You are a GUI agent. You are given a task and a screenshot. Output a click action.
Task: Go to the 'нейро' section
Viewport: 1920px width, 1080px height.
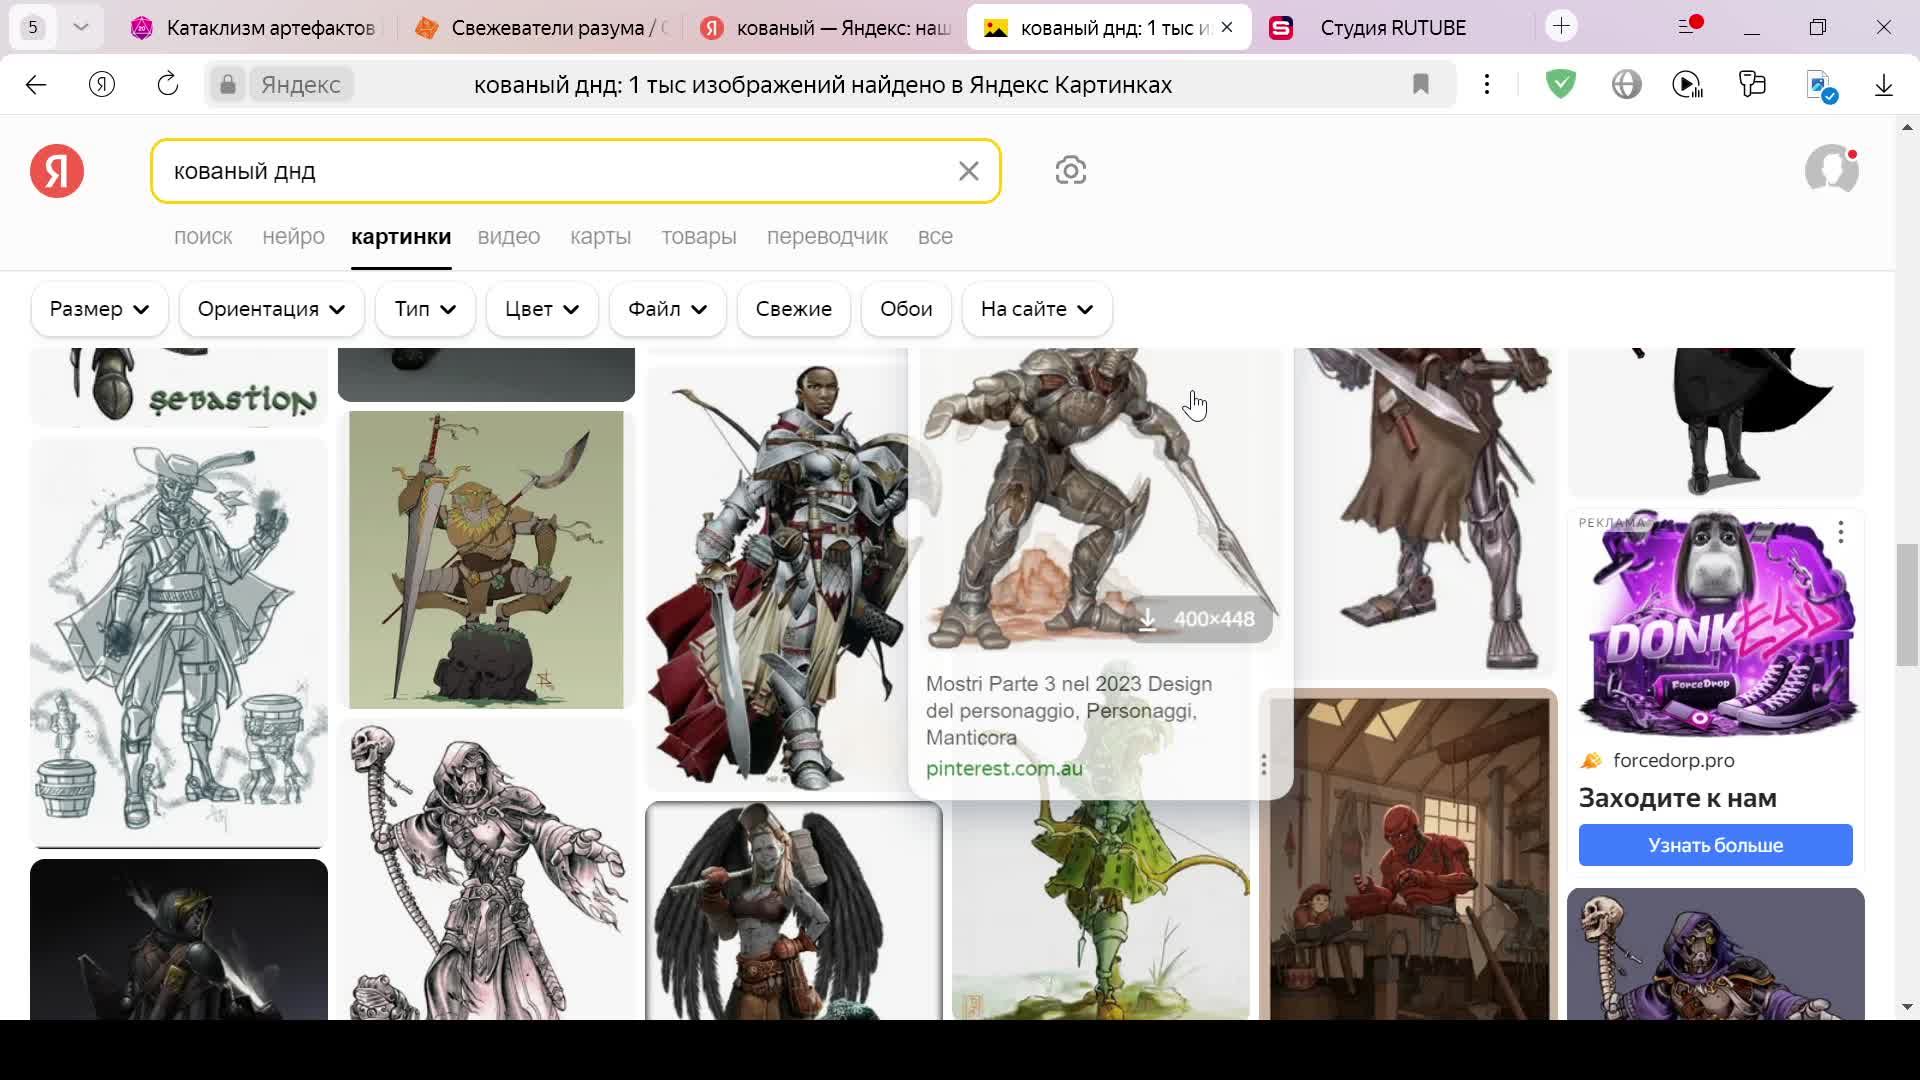point(293,237)
